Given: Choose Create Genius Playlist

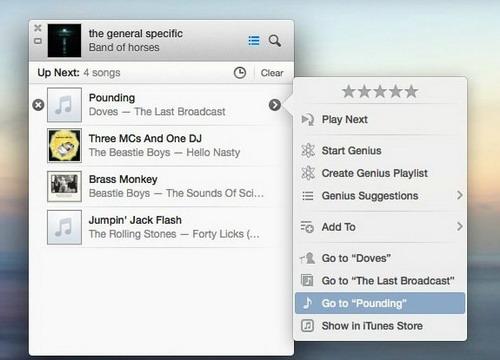Looking at the screenshot, I should [x=380, y=173].
